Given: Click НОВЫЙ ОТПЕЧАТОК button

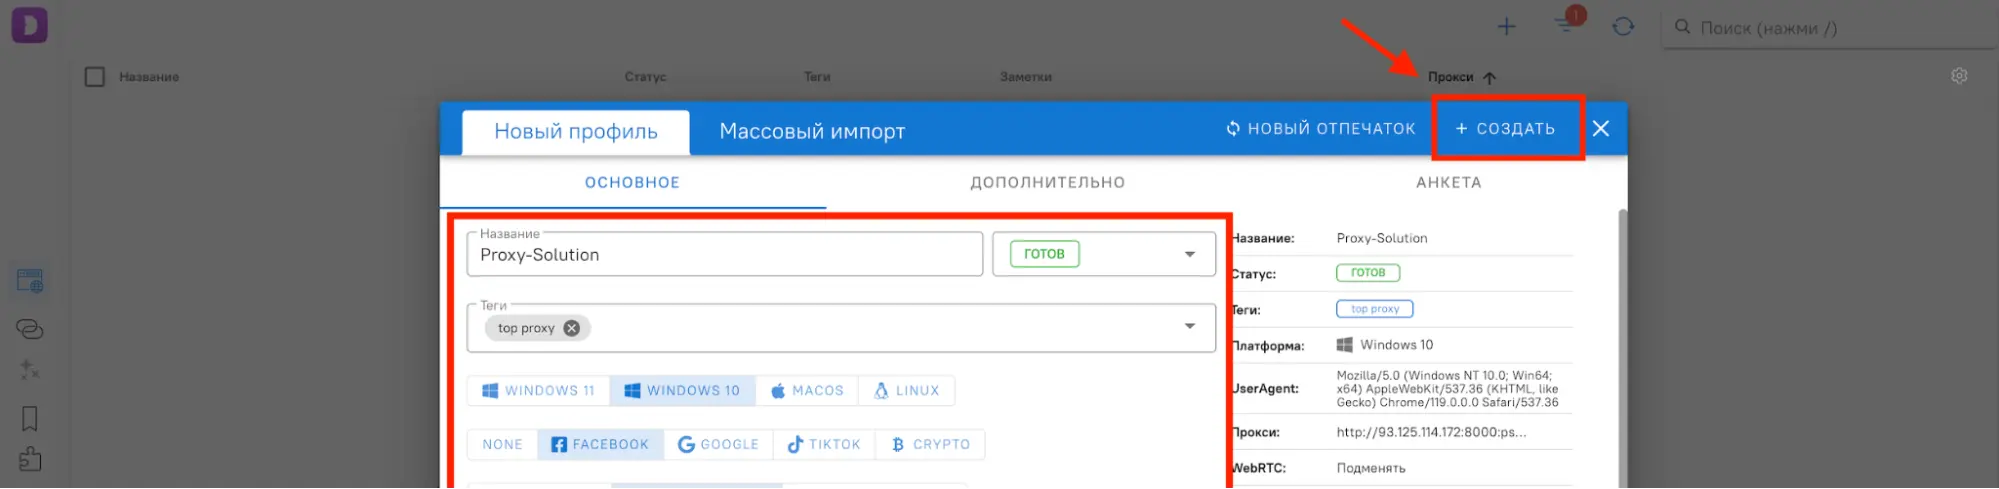Looking at the screenshot, I should (x=1321, y=129).
